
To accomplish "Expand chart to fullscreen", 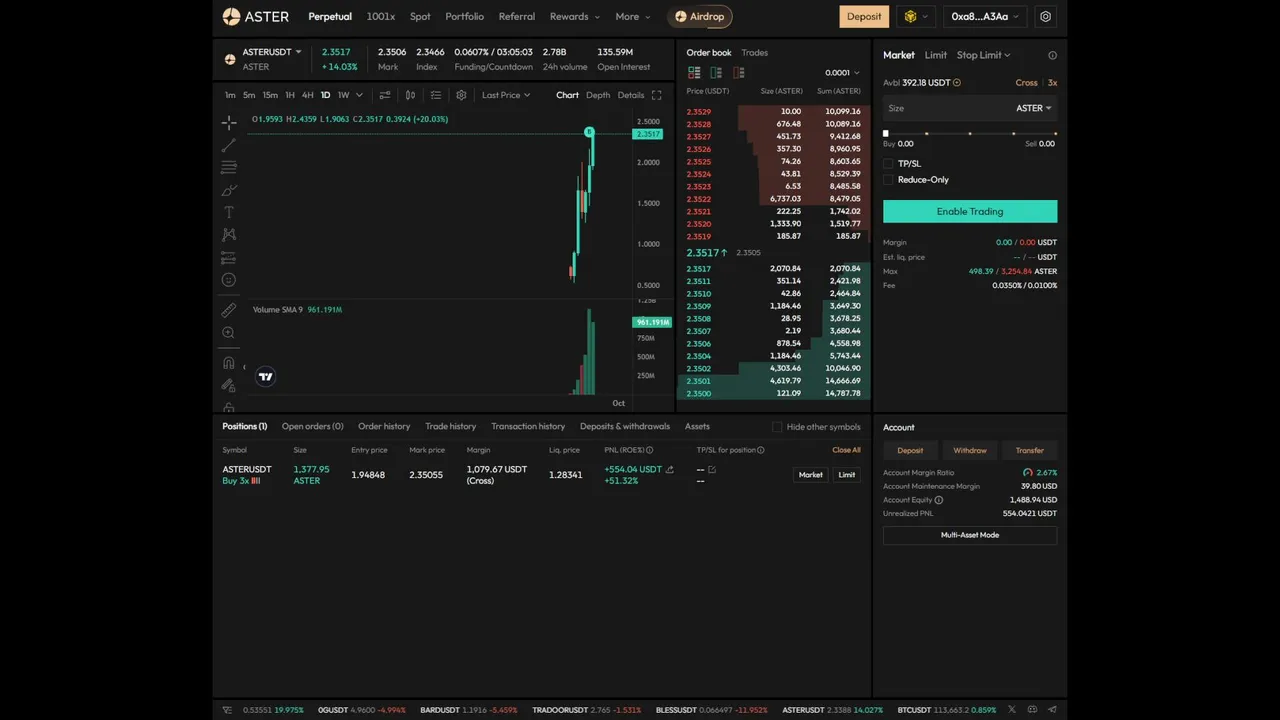I will [656, 95].
